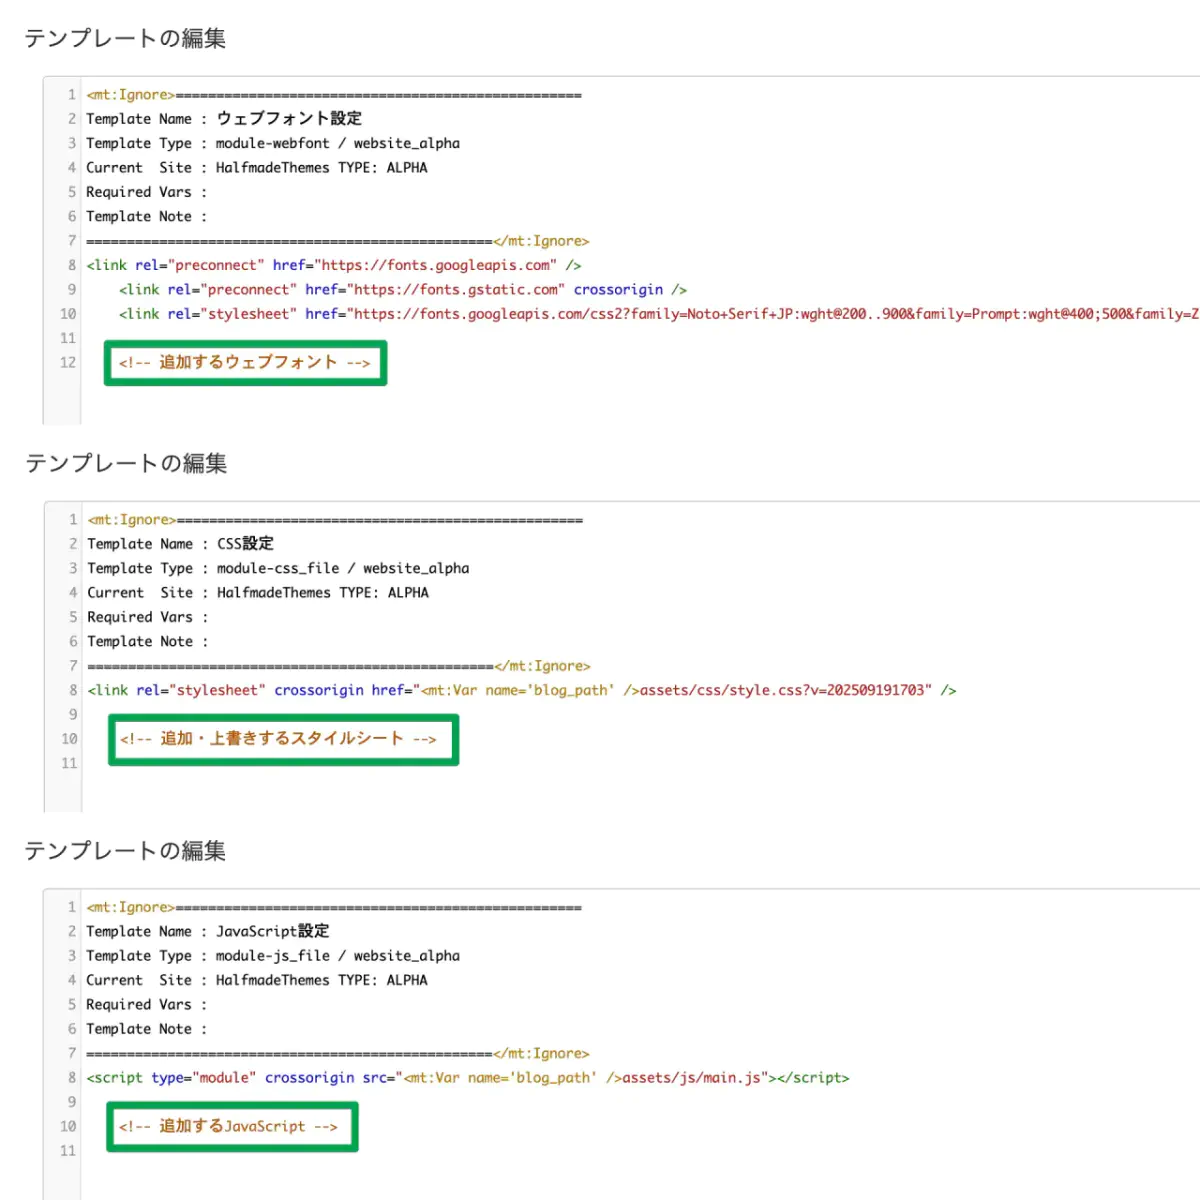Click the fonts.googleapis.com preconnect href value
This screenshot has height=1200, width=1200.
tap(436, 266)
